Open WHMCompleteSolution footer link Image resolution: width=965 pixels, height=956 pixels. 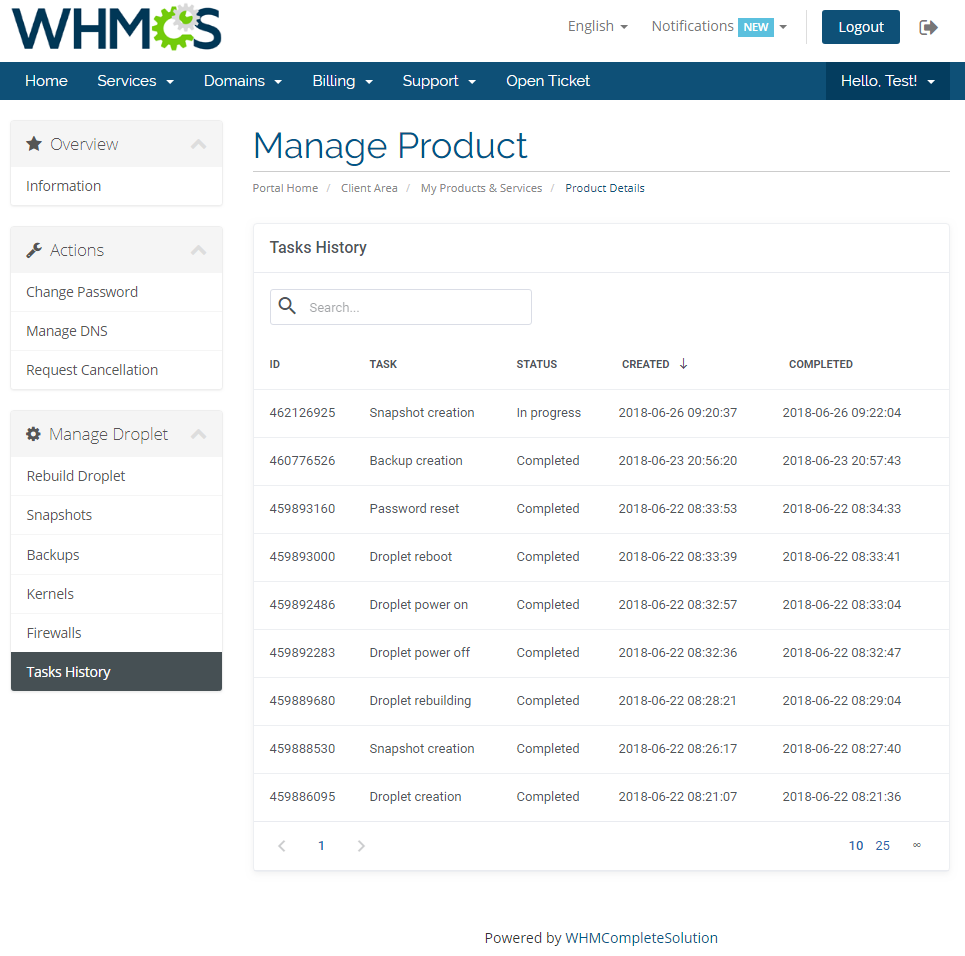(x=641, y=938)
